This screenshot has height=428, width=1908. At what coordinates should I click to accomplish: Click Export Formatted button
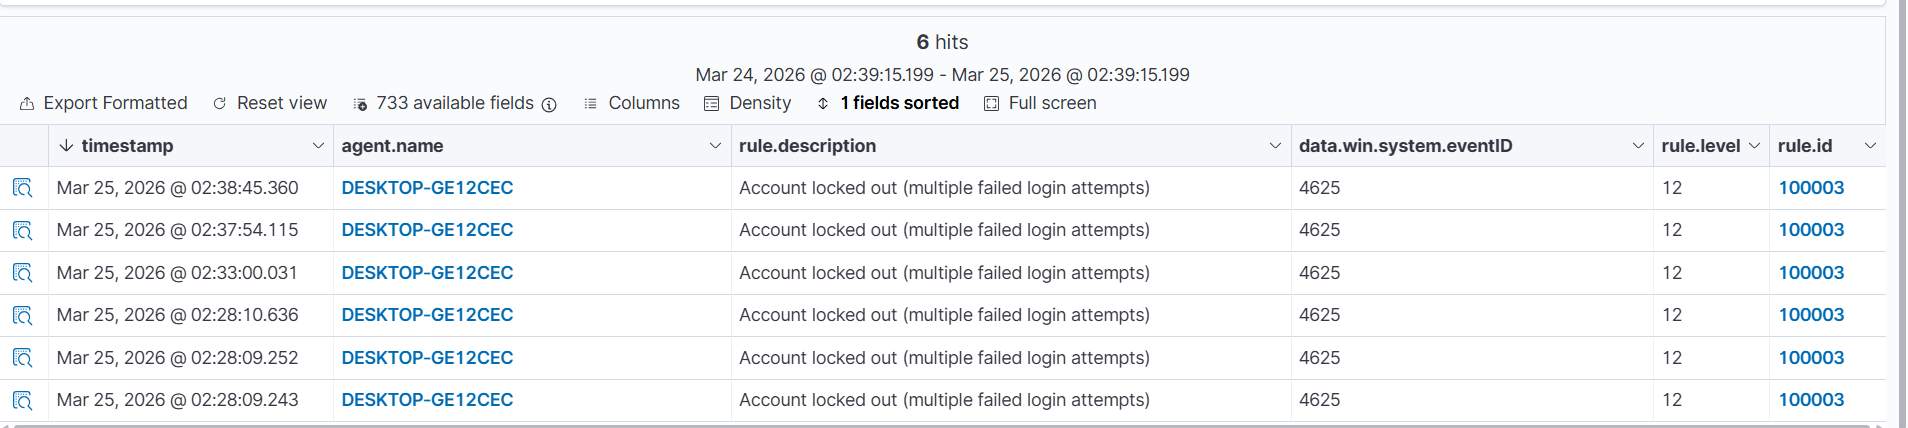[104, 103]
